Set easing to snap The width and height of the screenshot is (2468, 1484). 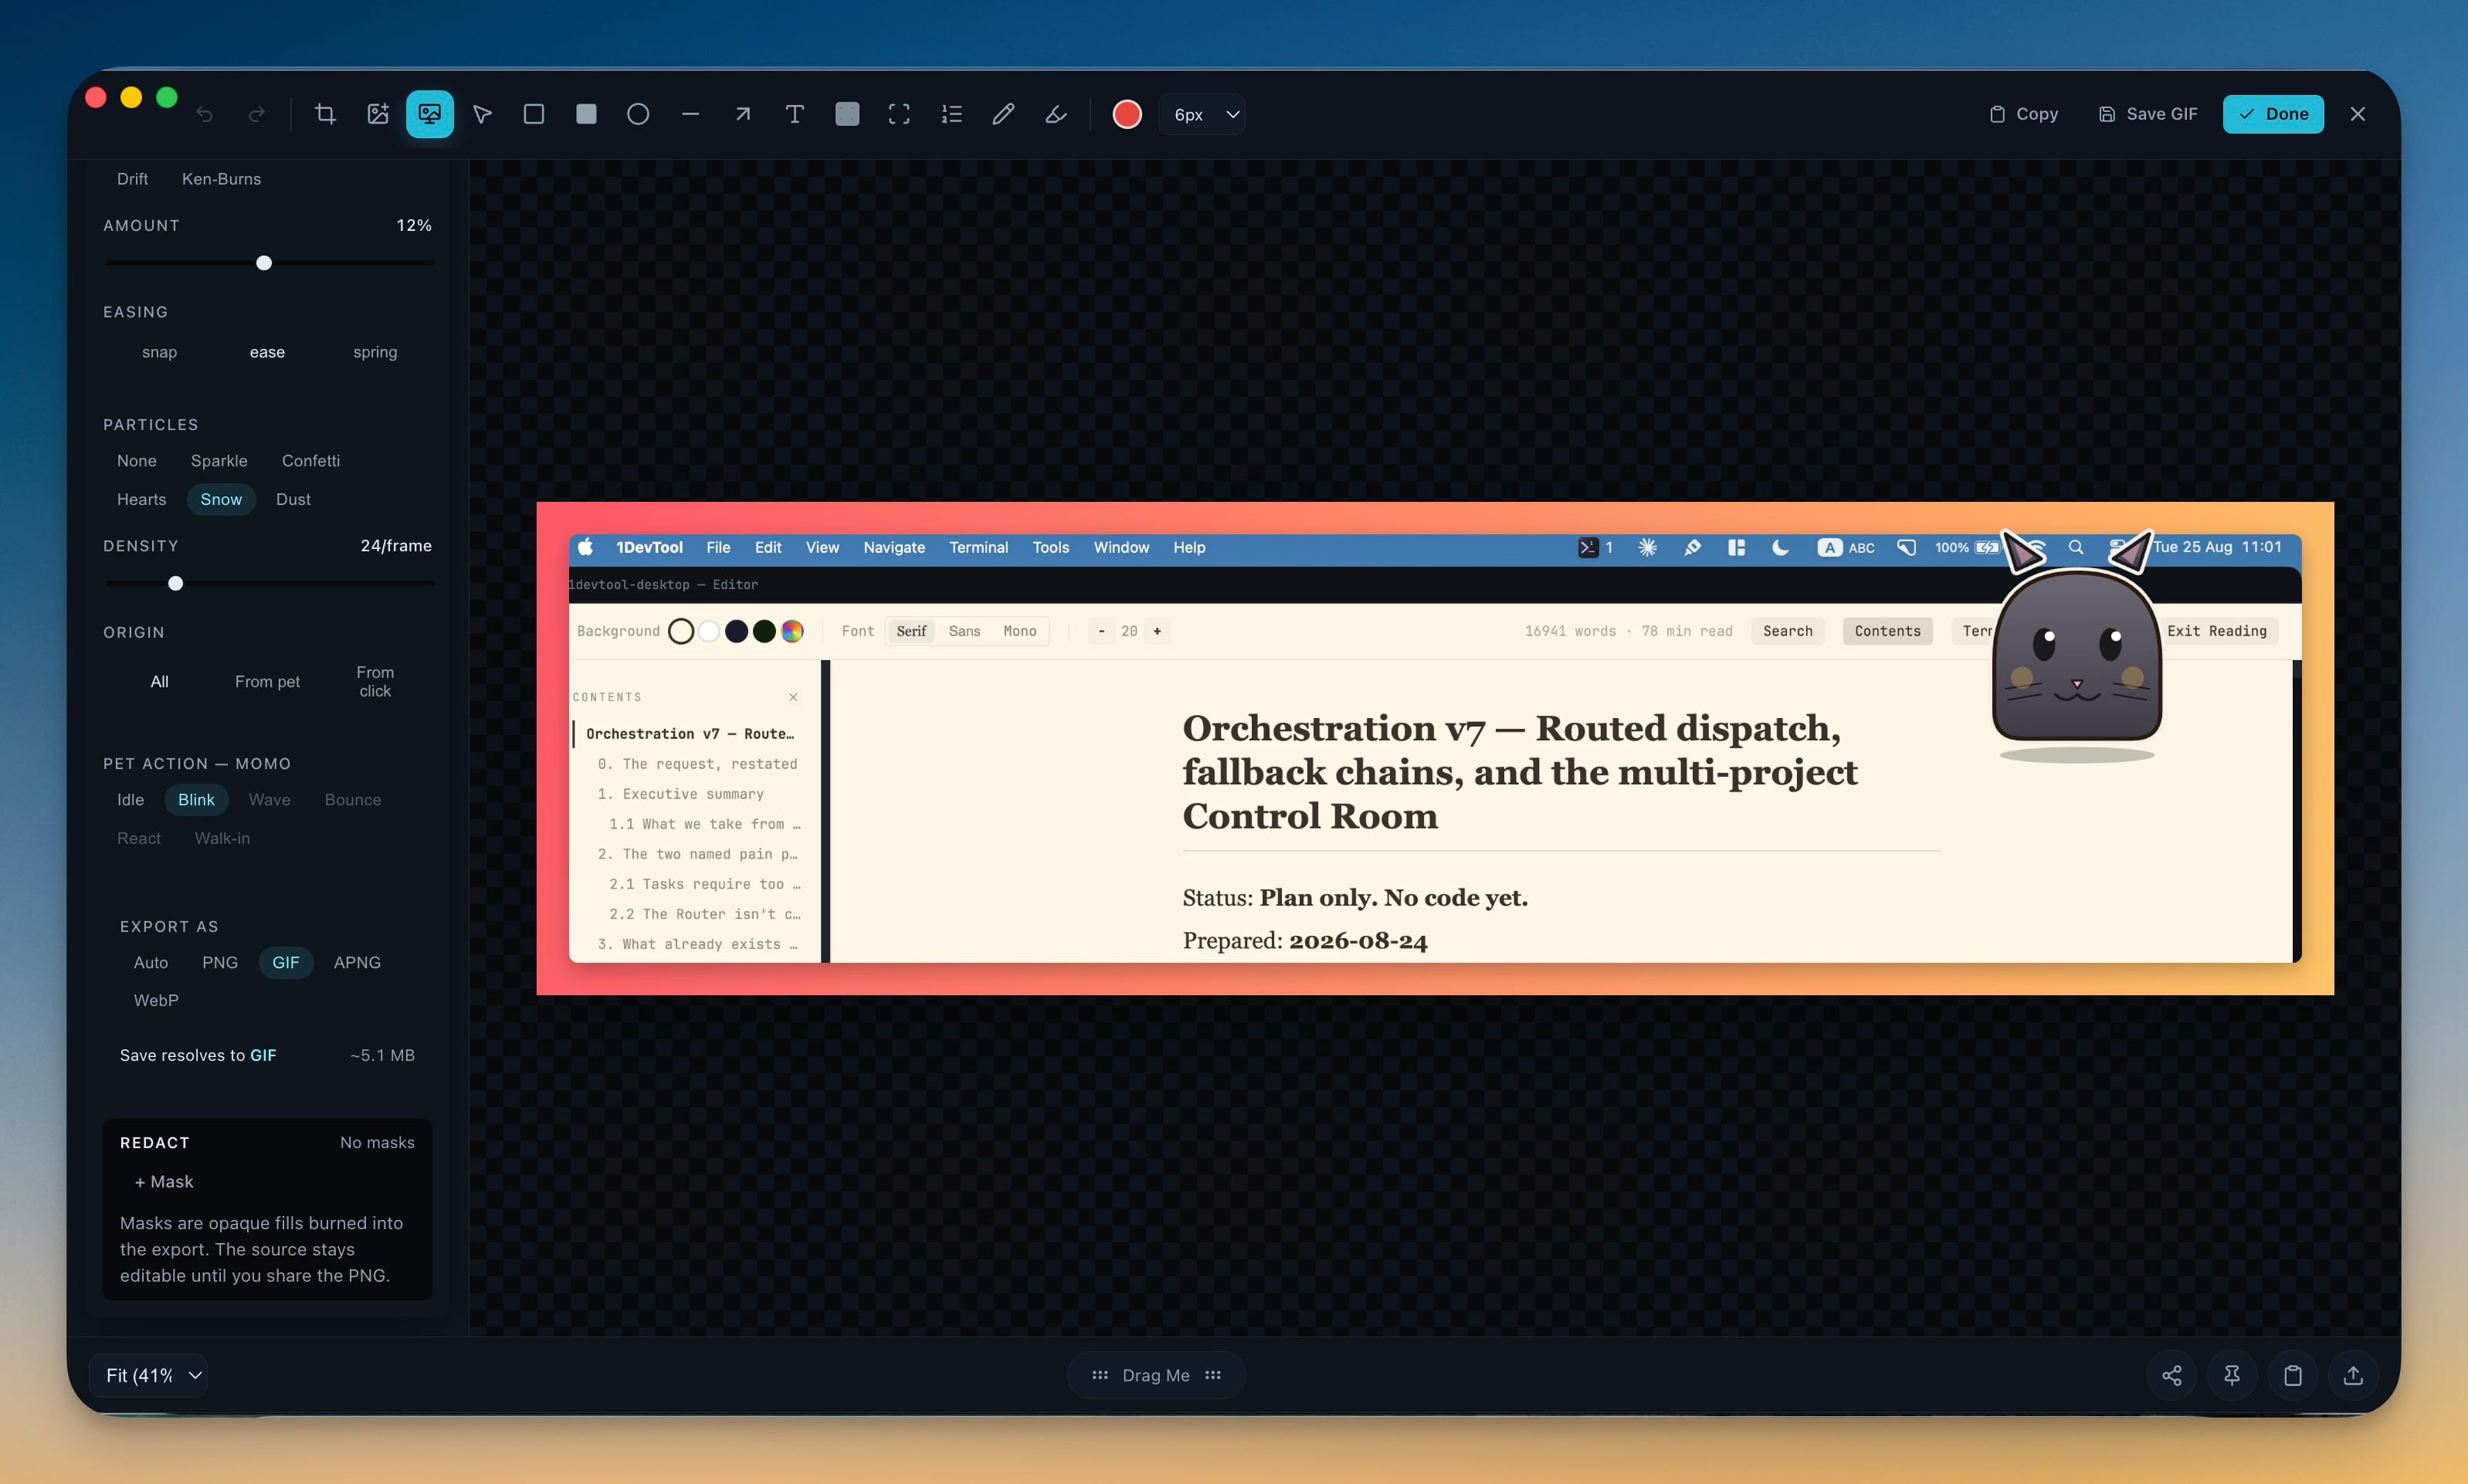[159, 352]
